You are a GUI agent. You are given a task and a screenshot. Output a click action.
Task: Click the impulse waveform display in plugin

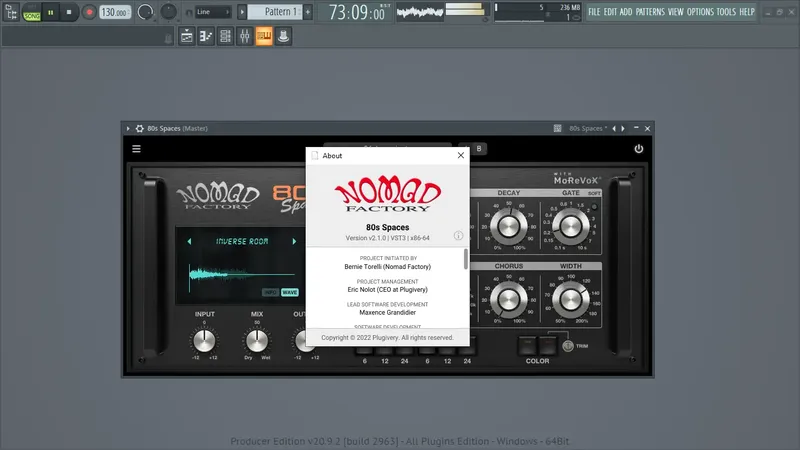tap(240, 274)
